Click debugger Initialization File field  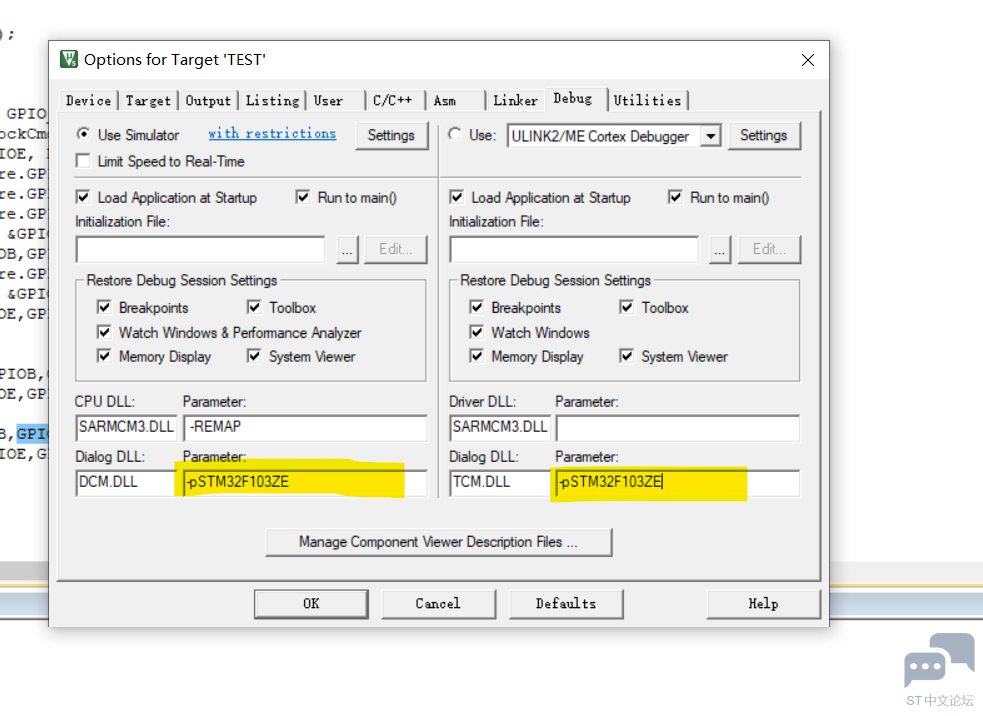pyautogui.click(x=574, y=250)
